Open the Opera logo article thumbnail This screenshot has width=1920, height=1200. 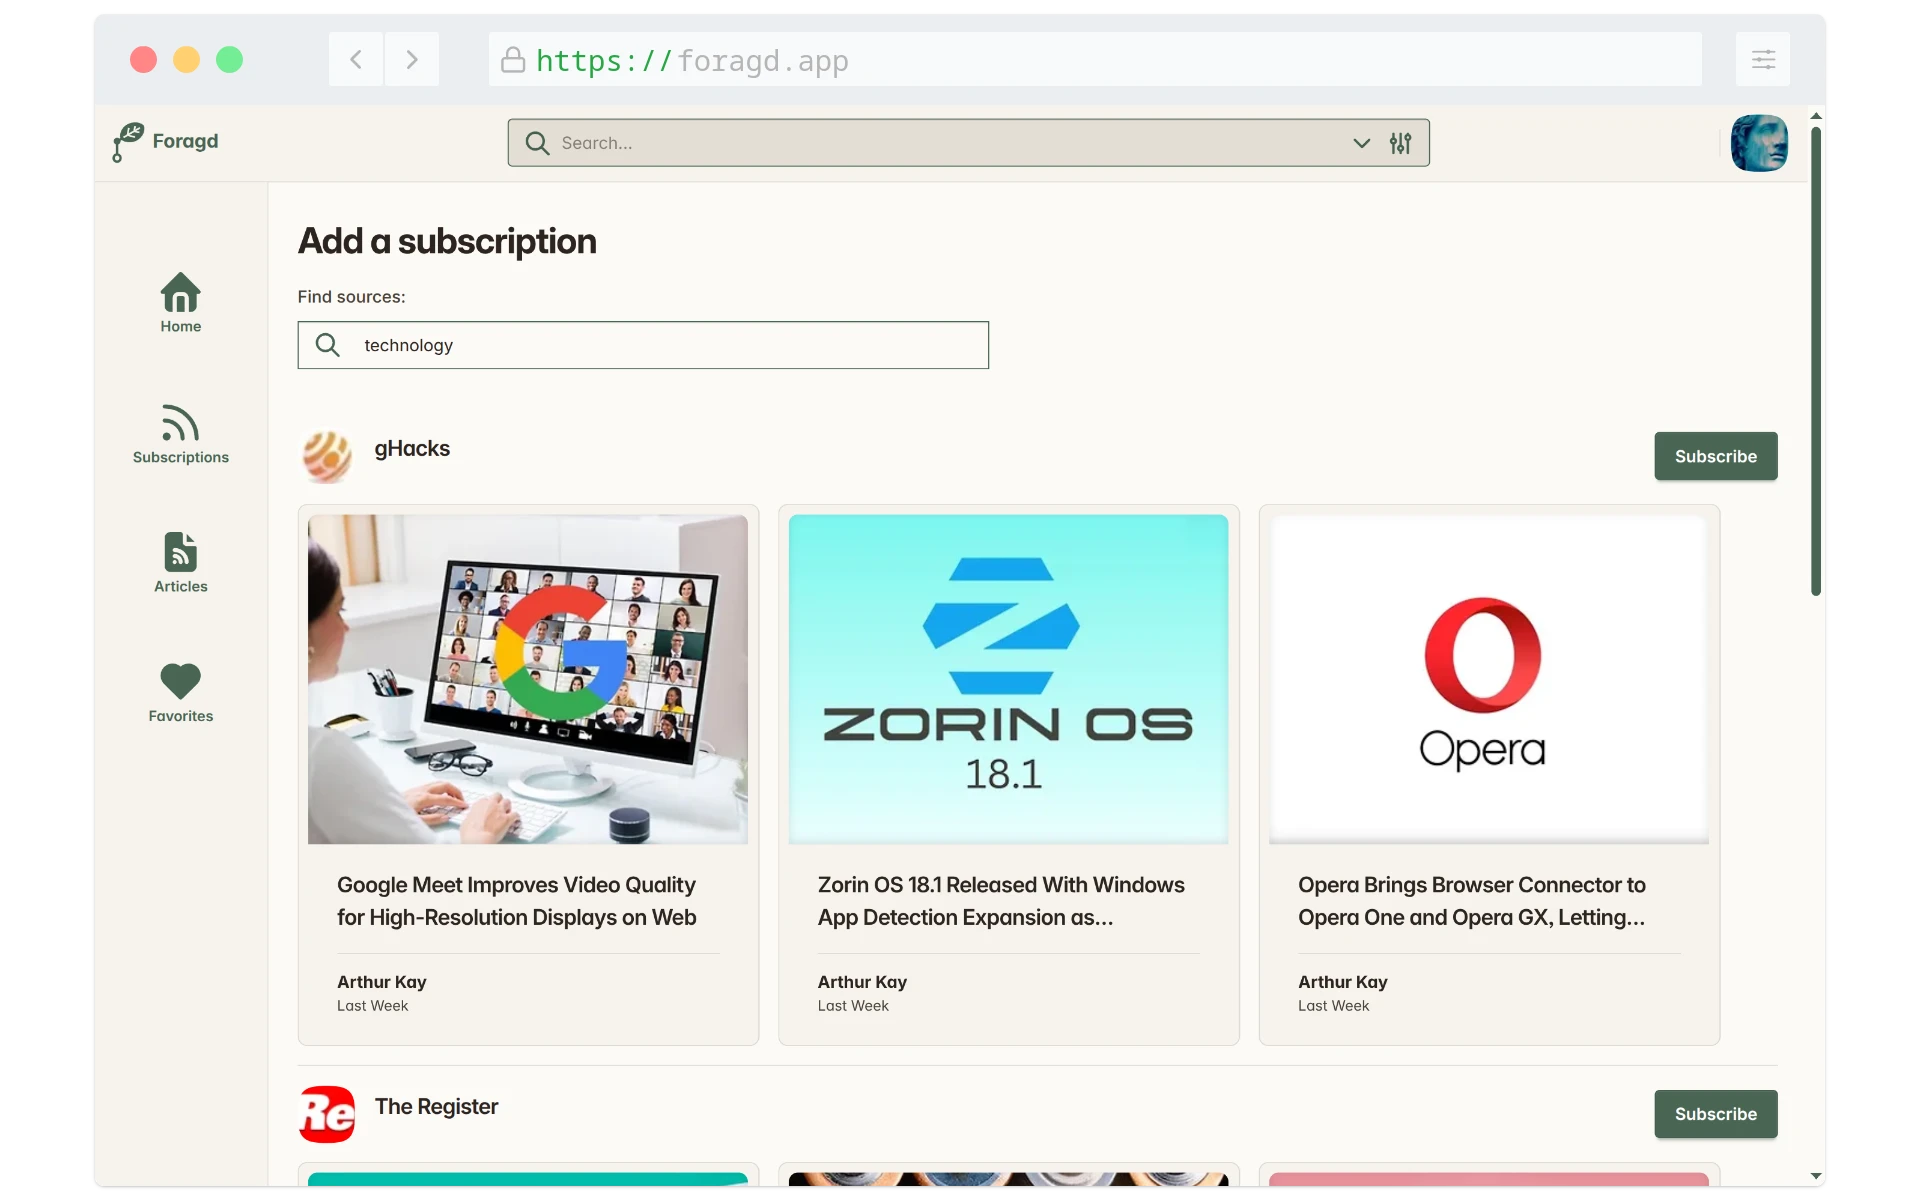pos(1488,679)
